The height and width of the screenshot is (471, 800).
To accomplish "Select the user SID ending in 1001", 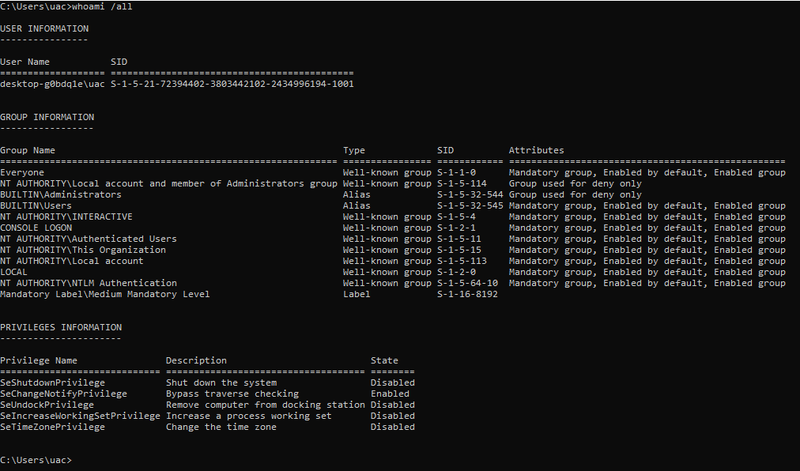I will click(x=232, y=84).
